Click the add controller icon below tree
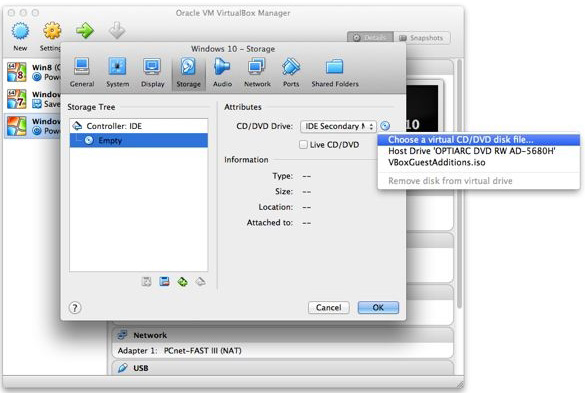This screenshot has width=585, height=393. click(146, 282)
